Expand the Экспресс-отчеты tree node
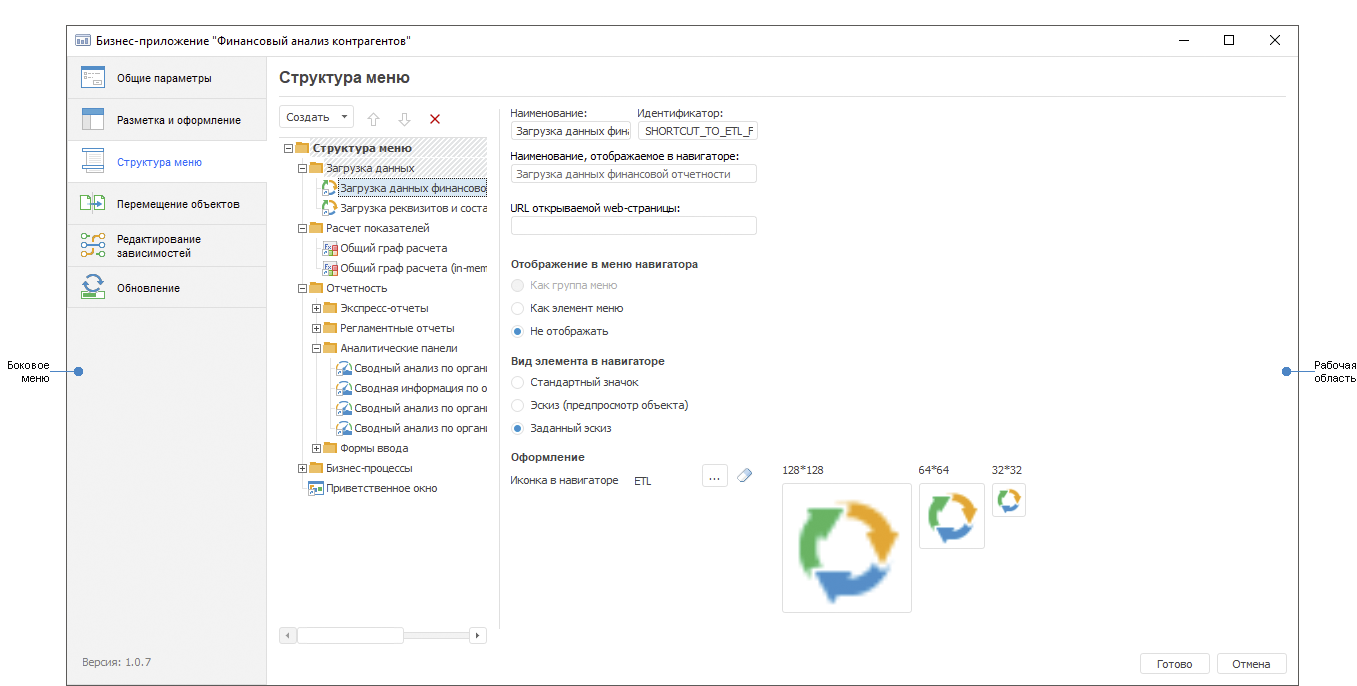 pos(317,308)
